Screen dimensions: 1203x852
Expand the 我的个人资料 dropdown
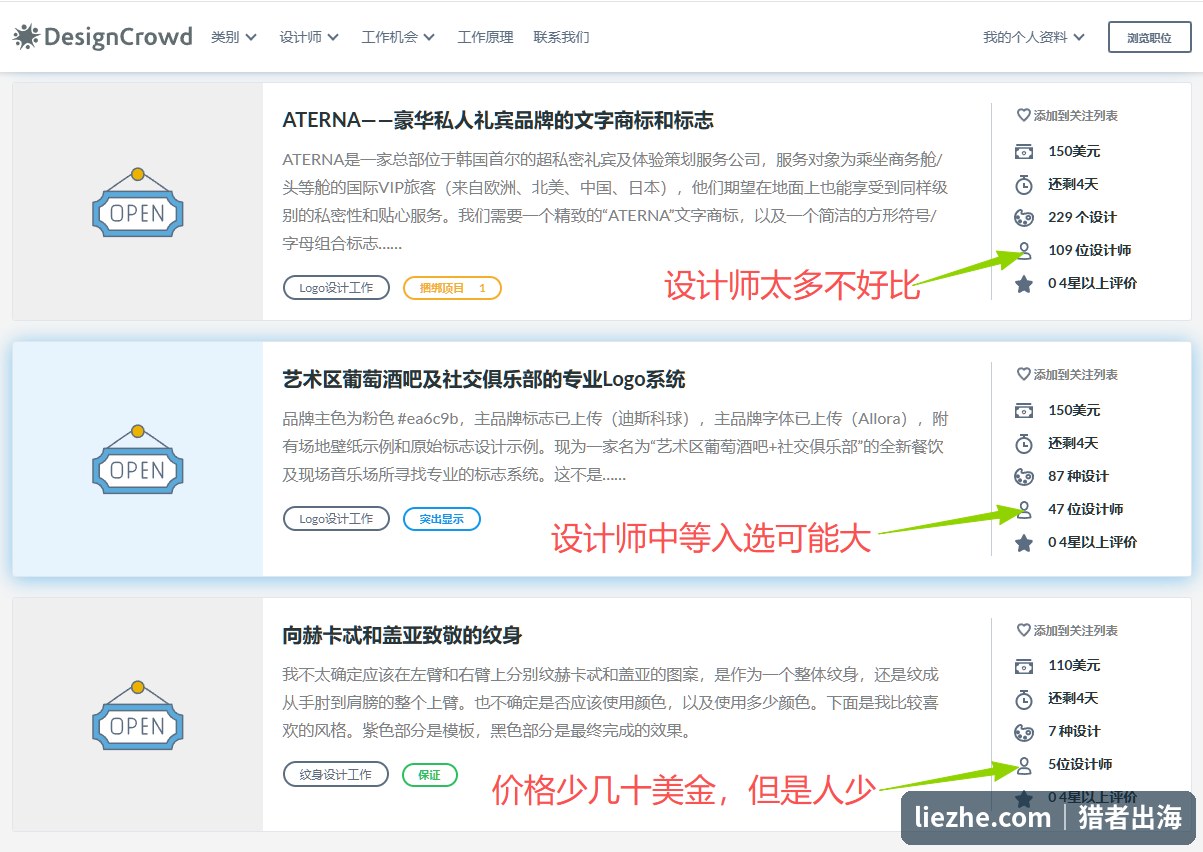(1034, 37)
